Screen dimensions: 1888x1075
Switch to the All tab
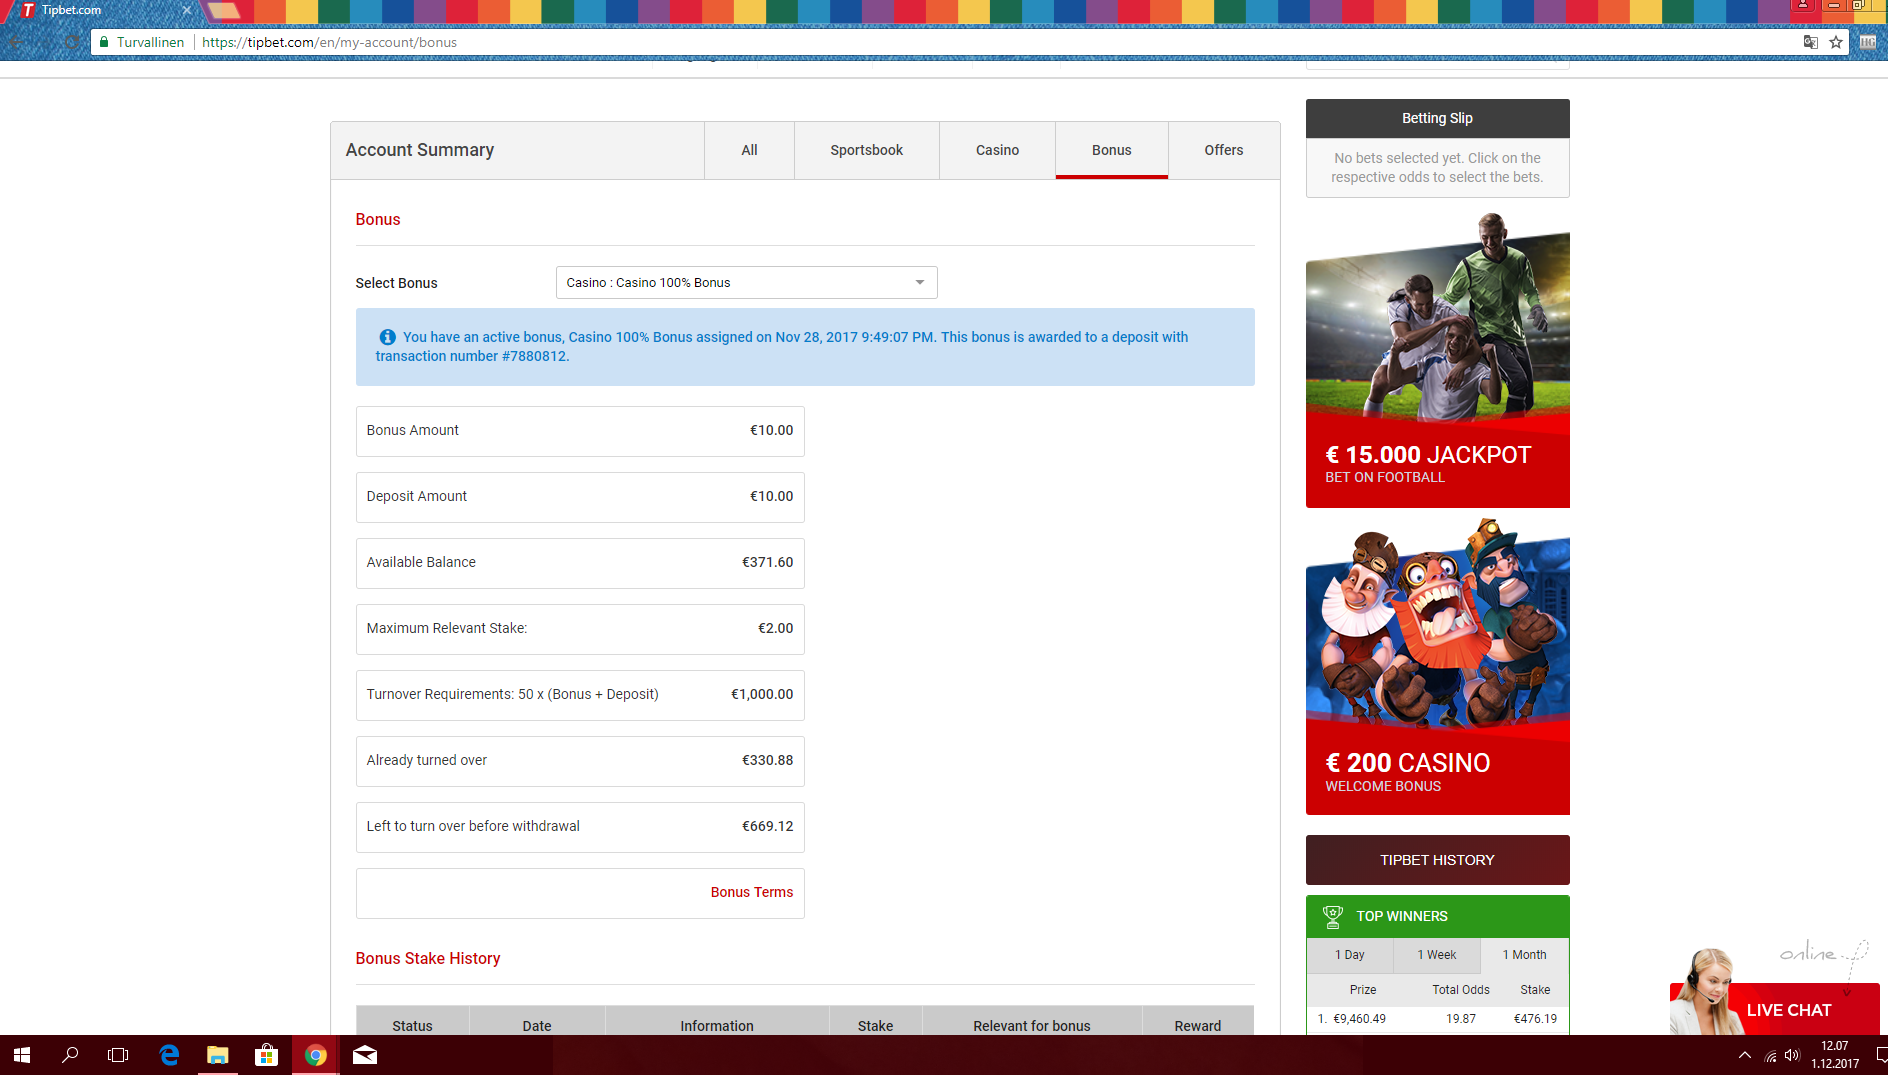[749, 150]
